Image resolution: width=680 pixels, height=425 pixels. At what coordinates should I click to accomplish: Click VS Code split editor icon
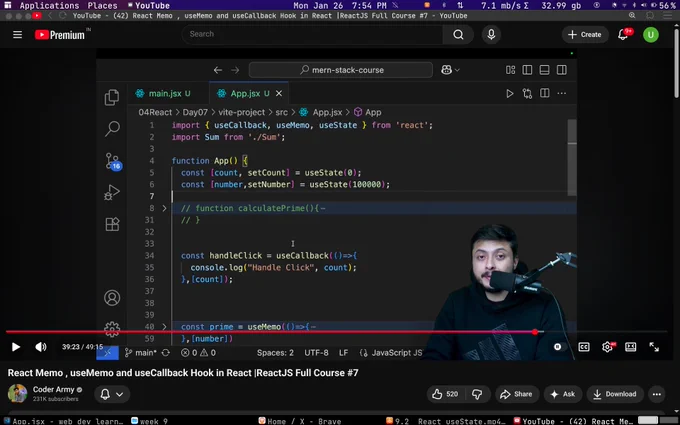click(545, 93)
